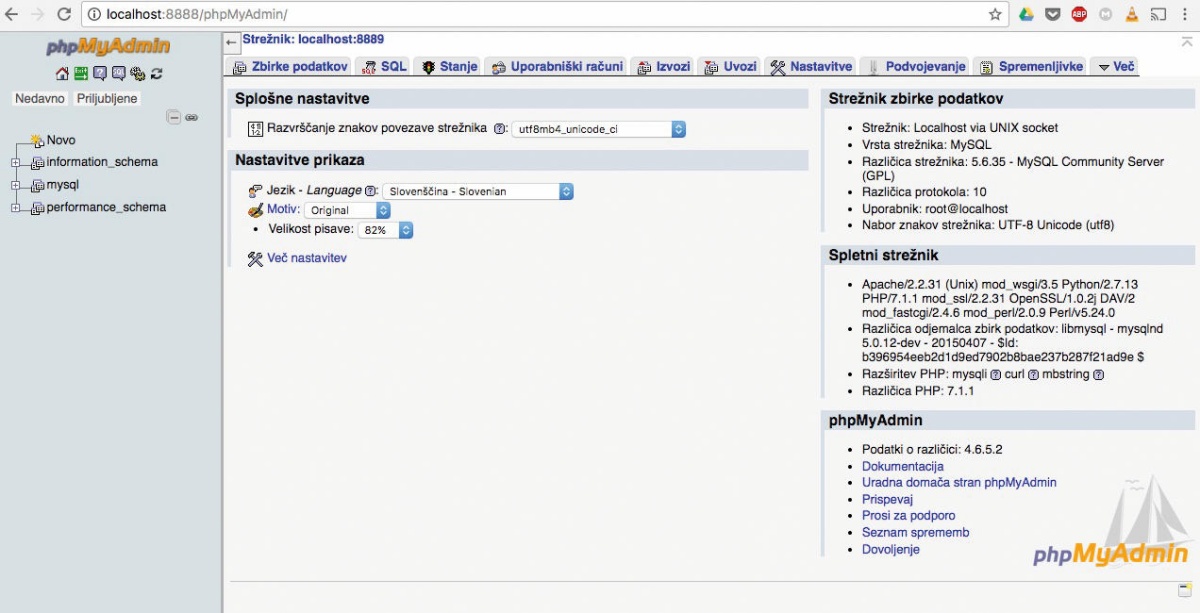Reload the navigation panel with refresh icon
This screenshot has width=1200, height=613.
pos(157,74)
